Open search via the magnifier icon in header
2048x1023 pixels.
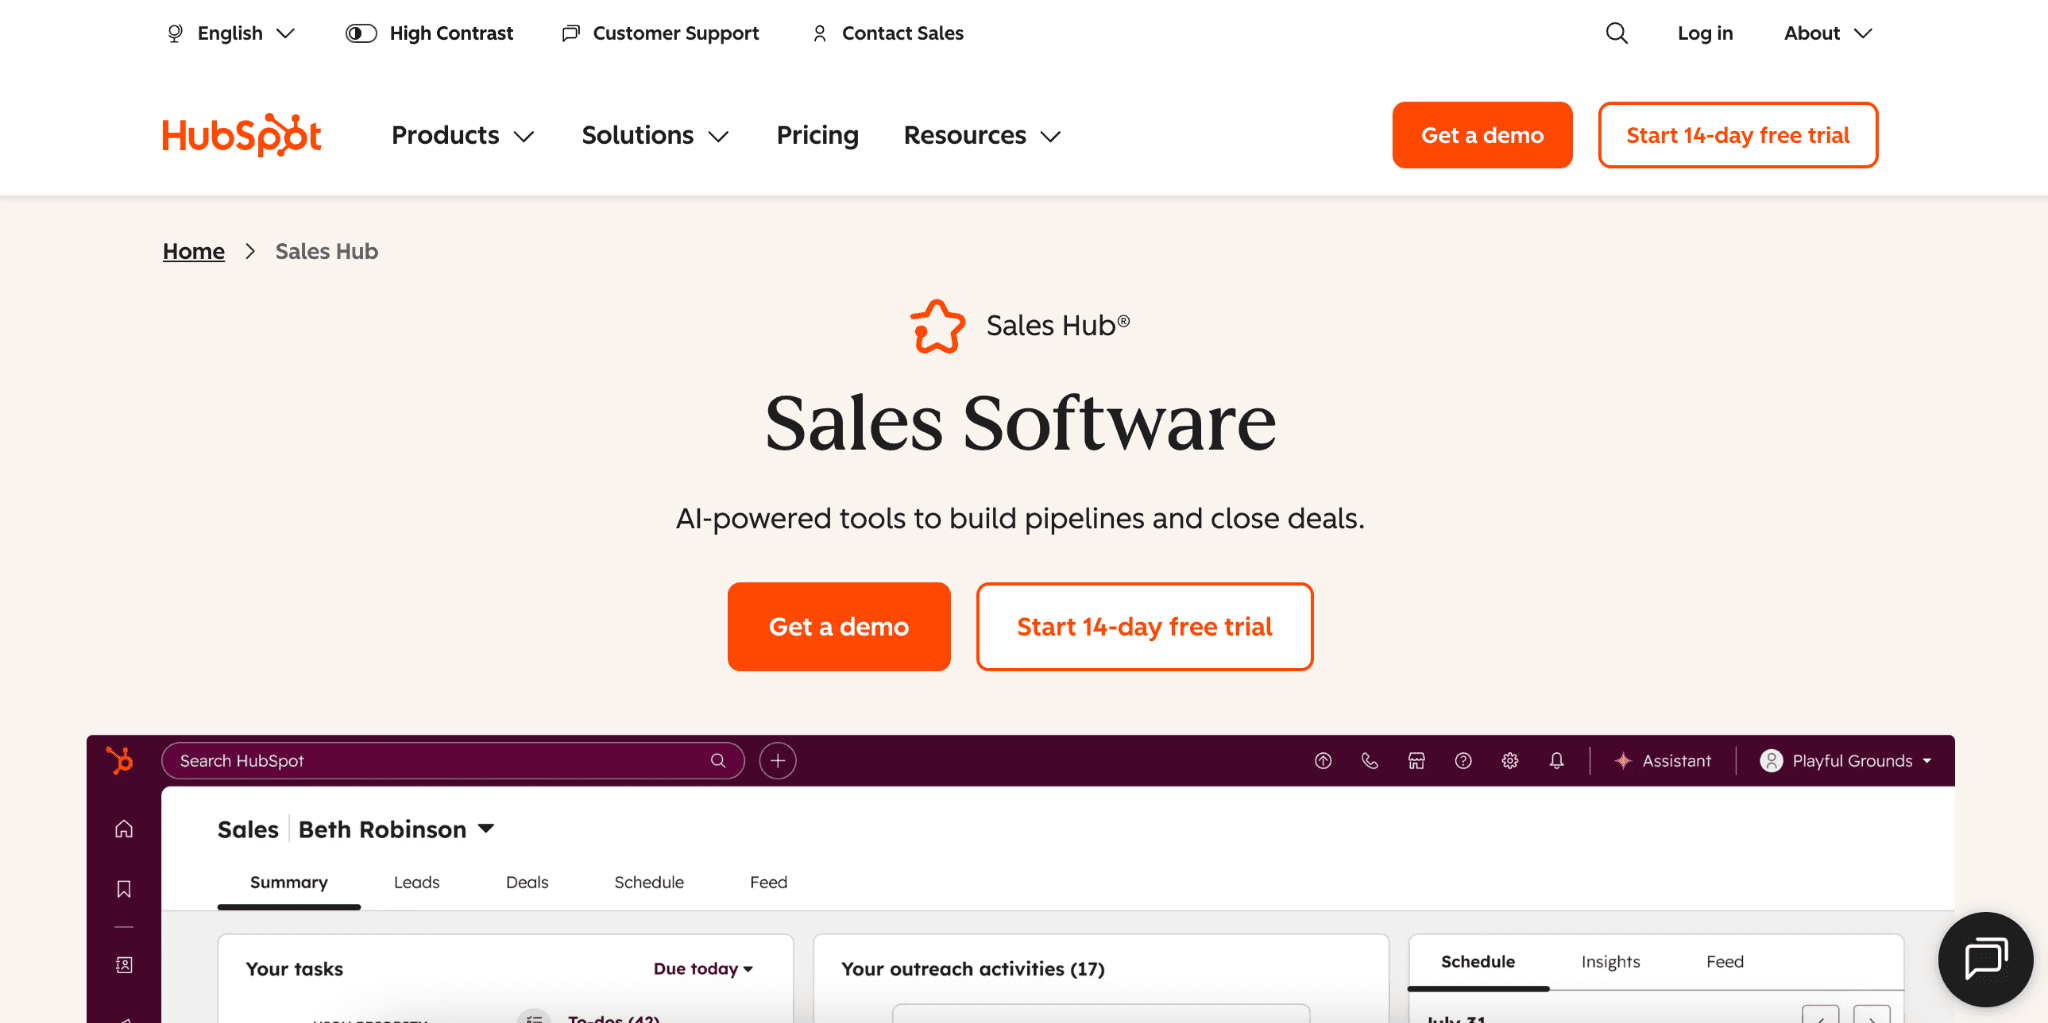click(x=1616, y=32)
